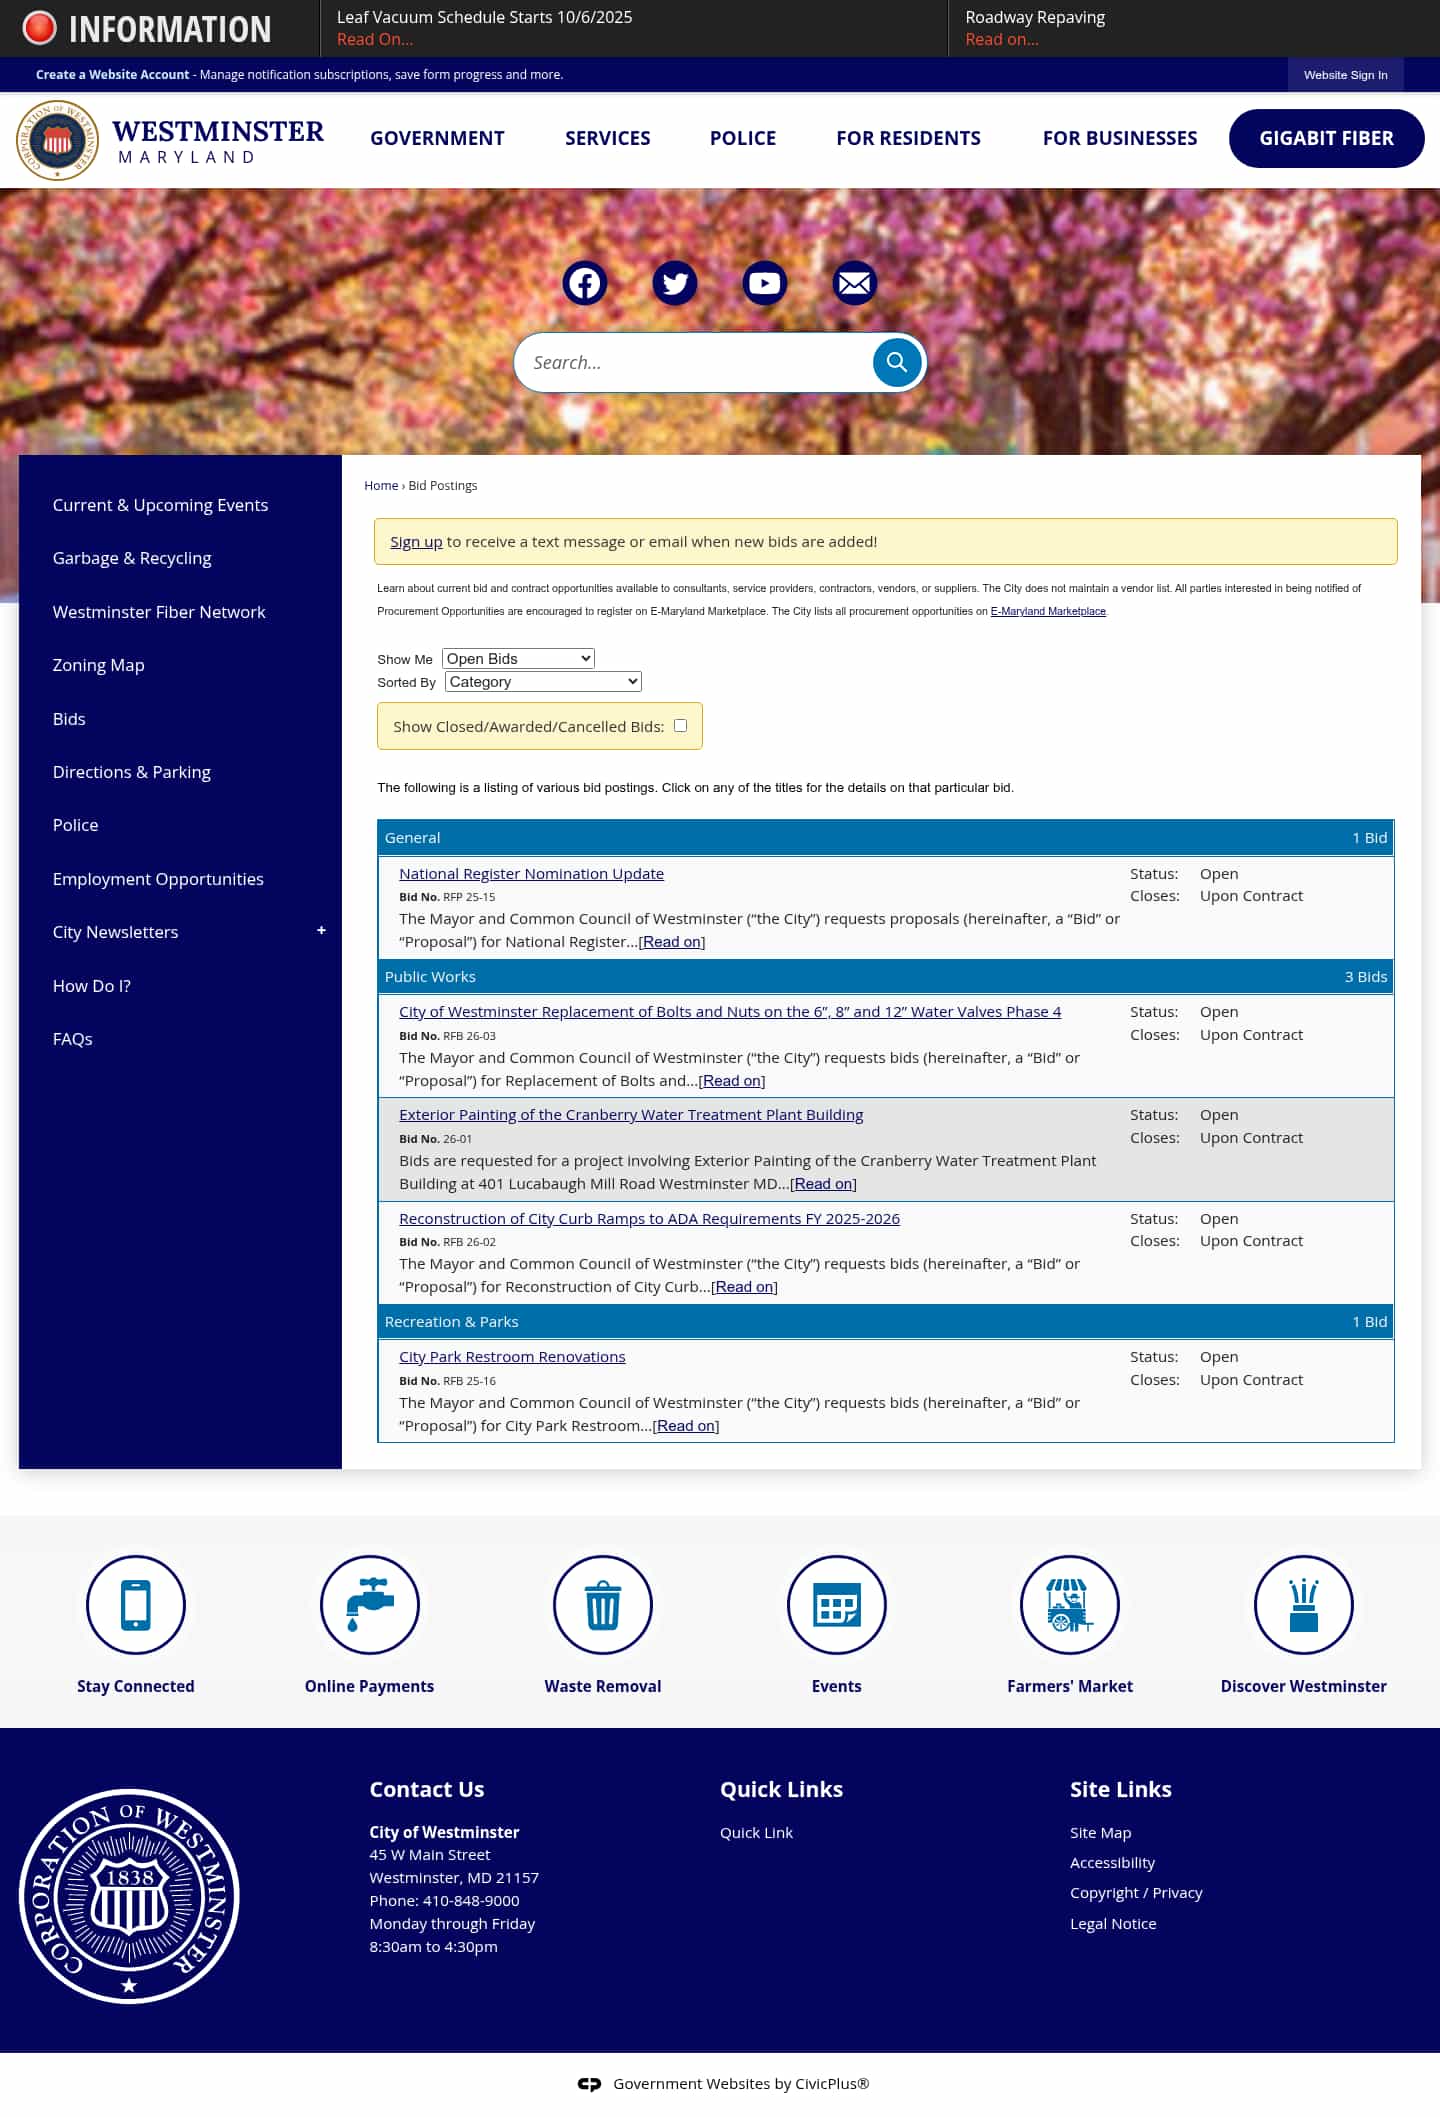This screenshot has height=2117, width=1440.
Task: Open Legal Notice footer link
Action: [1113, 1924]
